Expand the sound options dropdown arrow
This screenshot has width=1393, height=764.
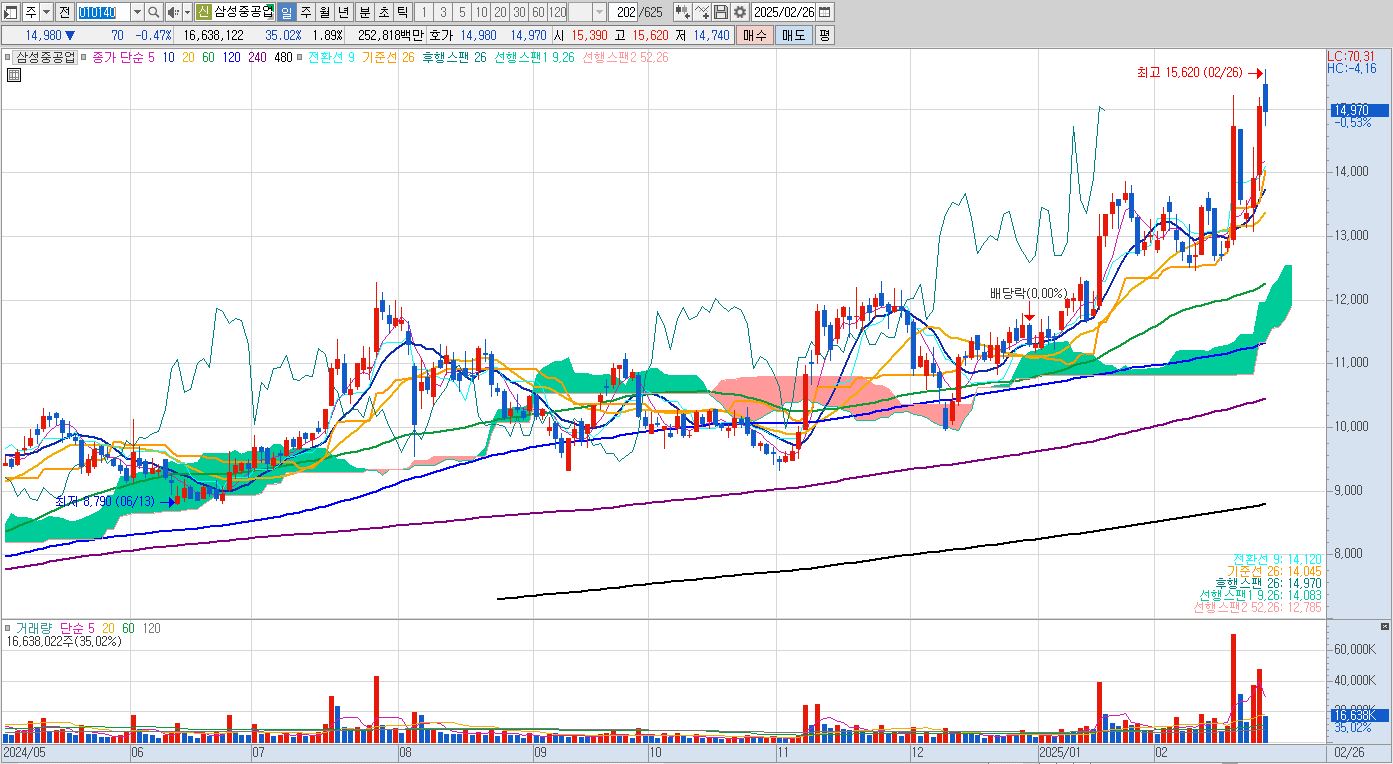coord(187,12)
